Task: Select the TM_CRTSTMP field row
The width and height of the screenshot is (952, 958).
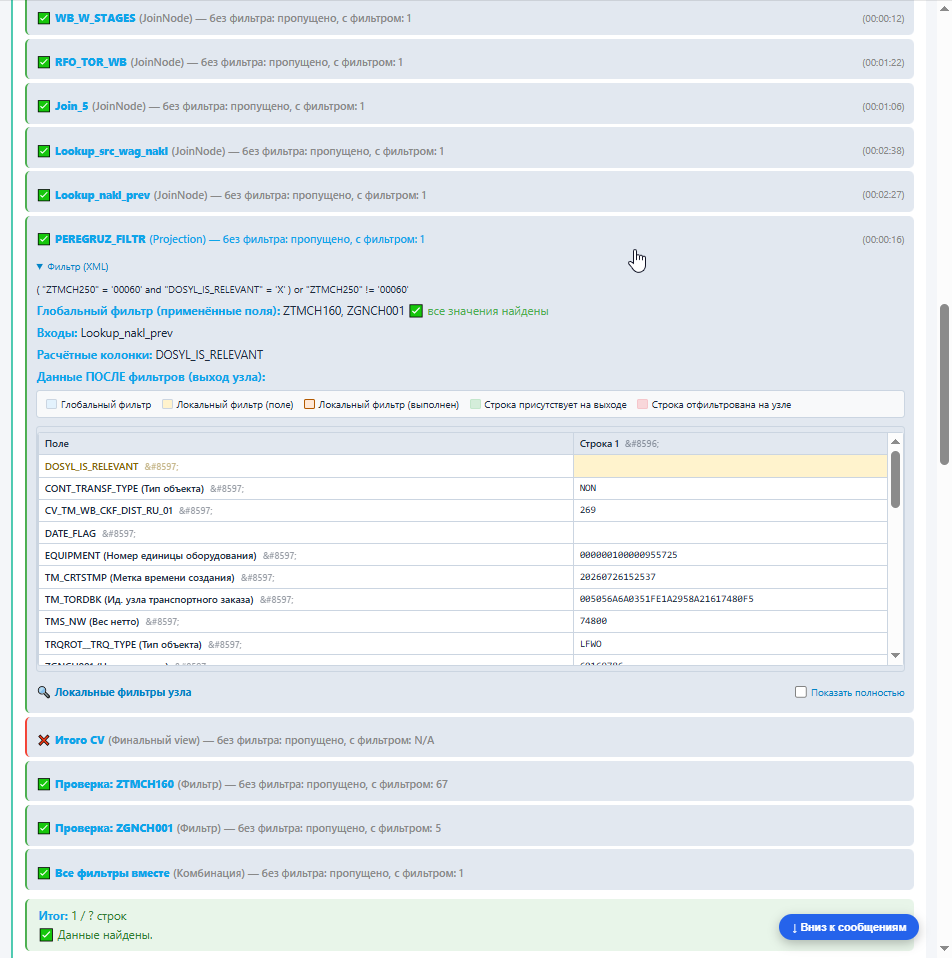Action: tap(306, 577)
